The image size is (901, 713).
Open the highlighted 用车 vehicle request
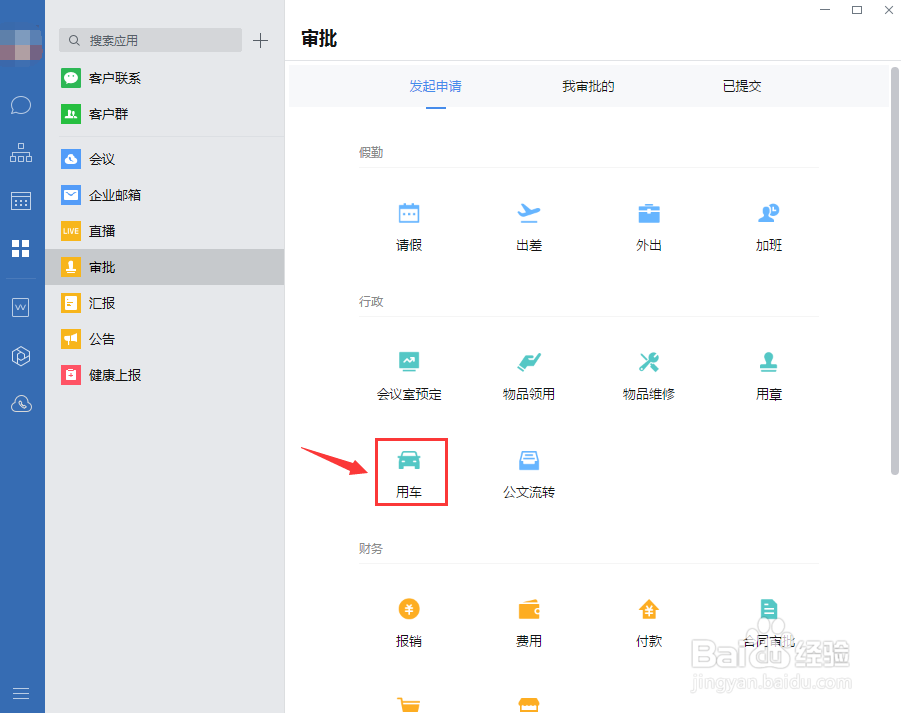[x=410, y=471]
